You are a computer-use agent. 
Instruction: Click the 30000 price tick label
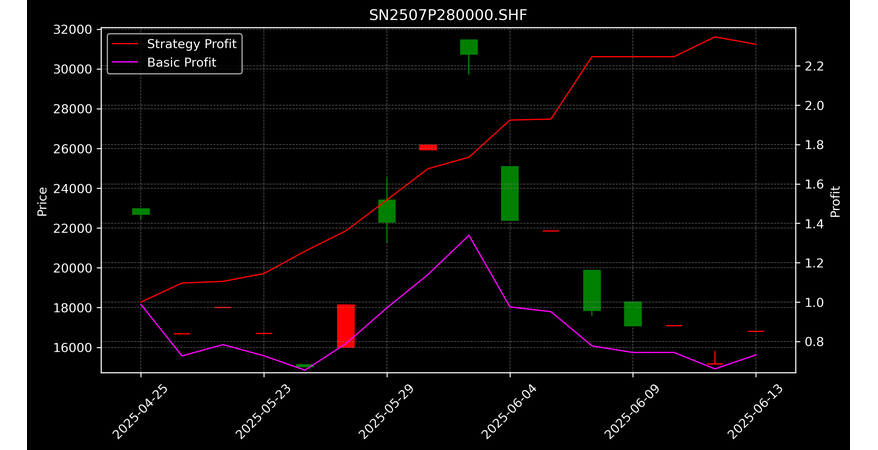(73, 69)
